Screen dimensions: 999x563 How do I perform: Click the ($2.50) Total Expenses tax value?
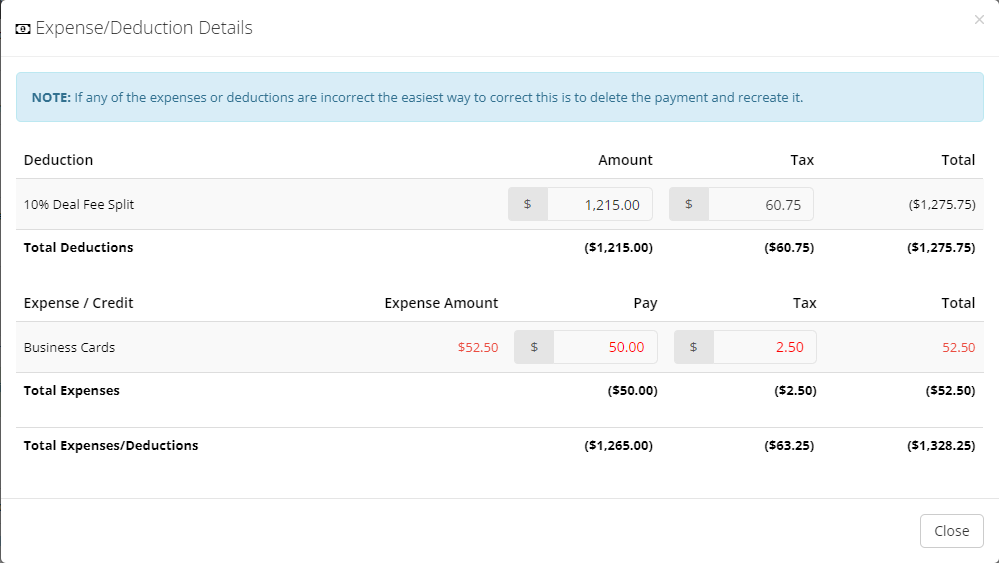795,390
